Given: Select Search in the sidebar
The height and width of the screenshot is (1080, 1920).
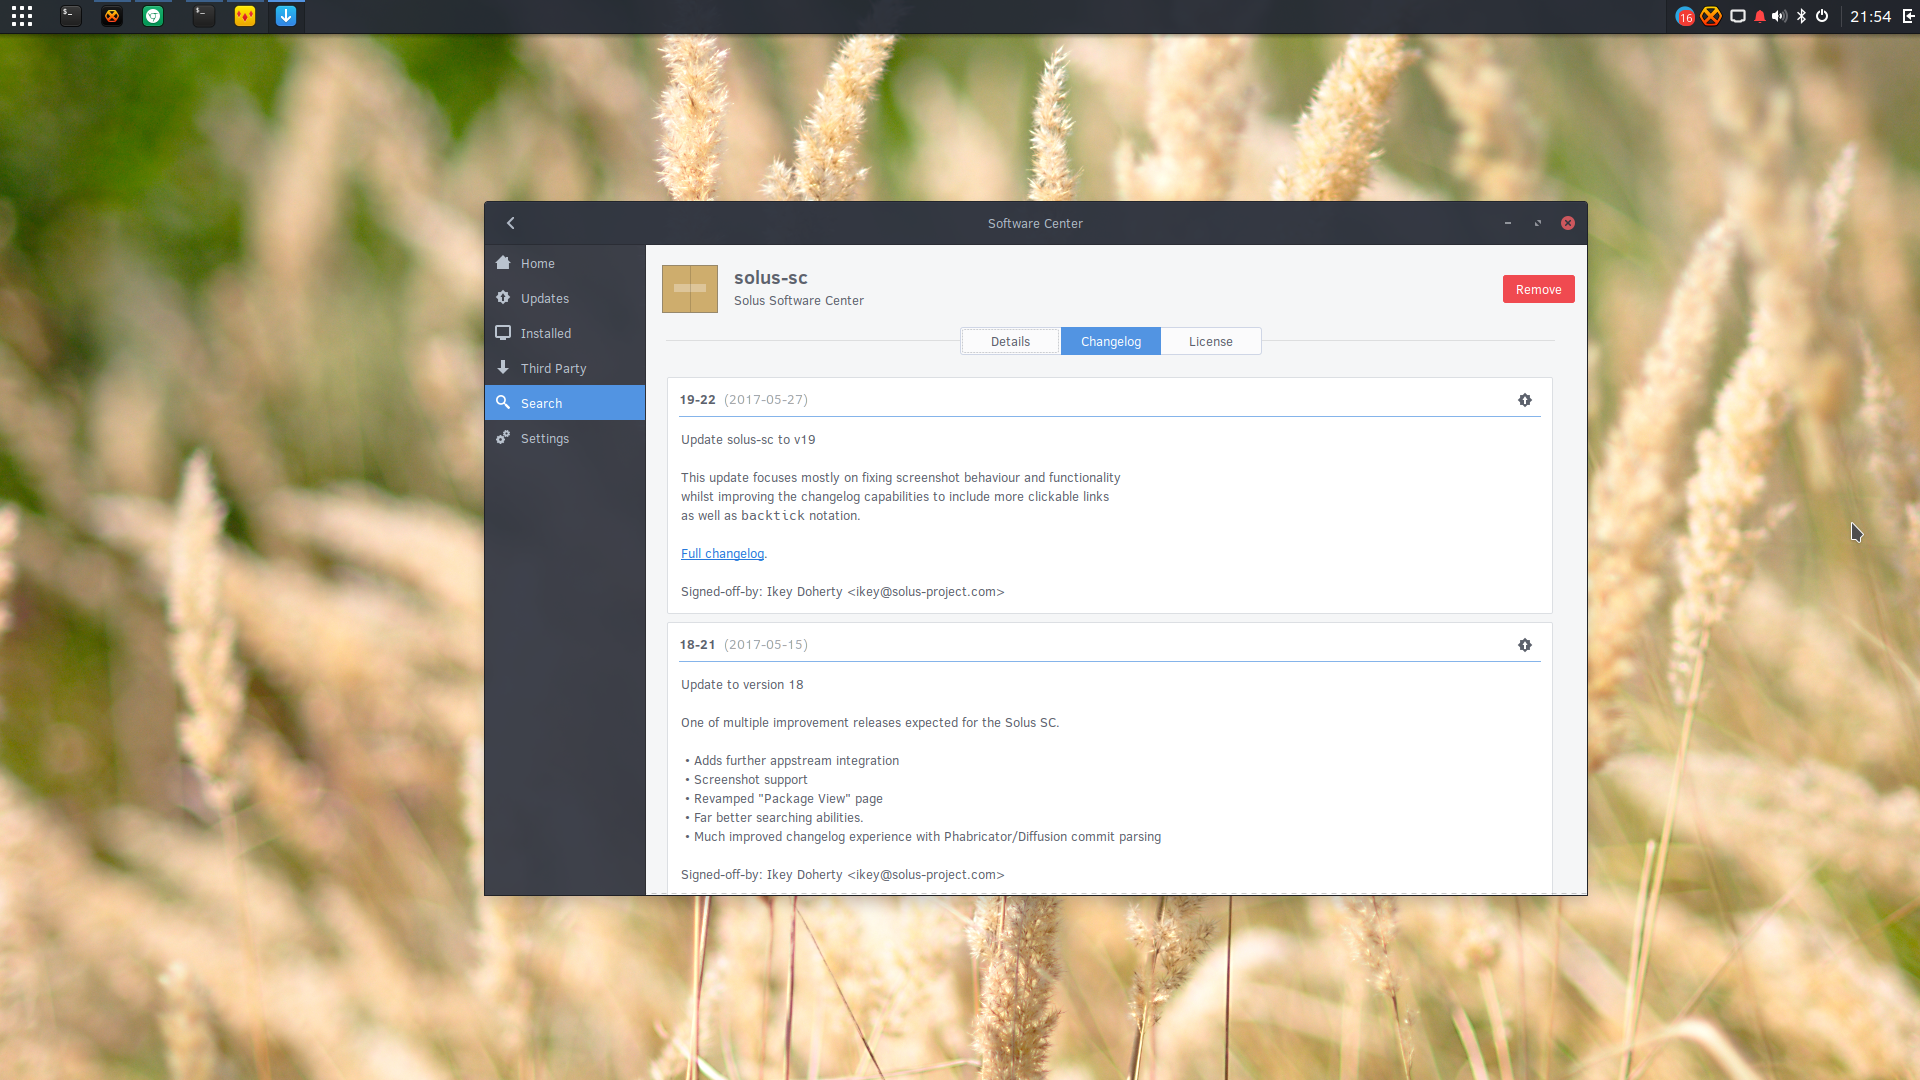Looking at the screenshot, I should pos(565,403).
